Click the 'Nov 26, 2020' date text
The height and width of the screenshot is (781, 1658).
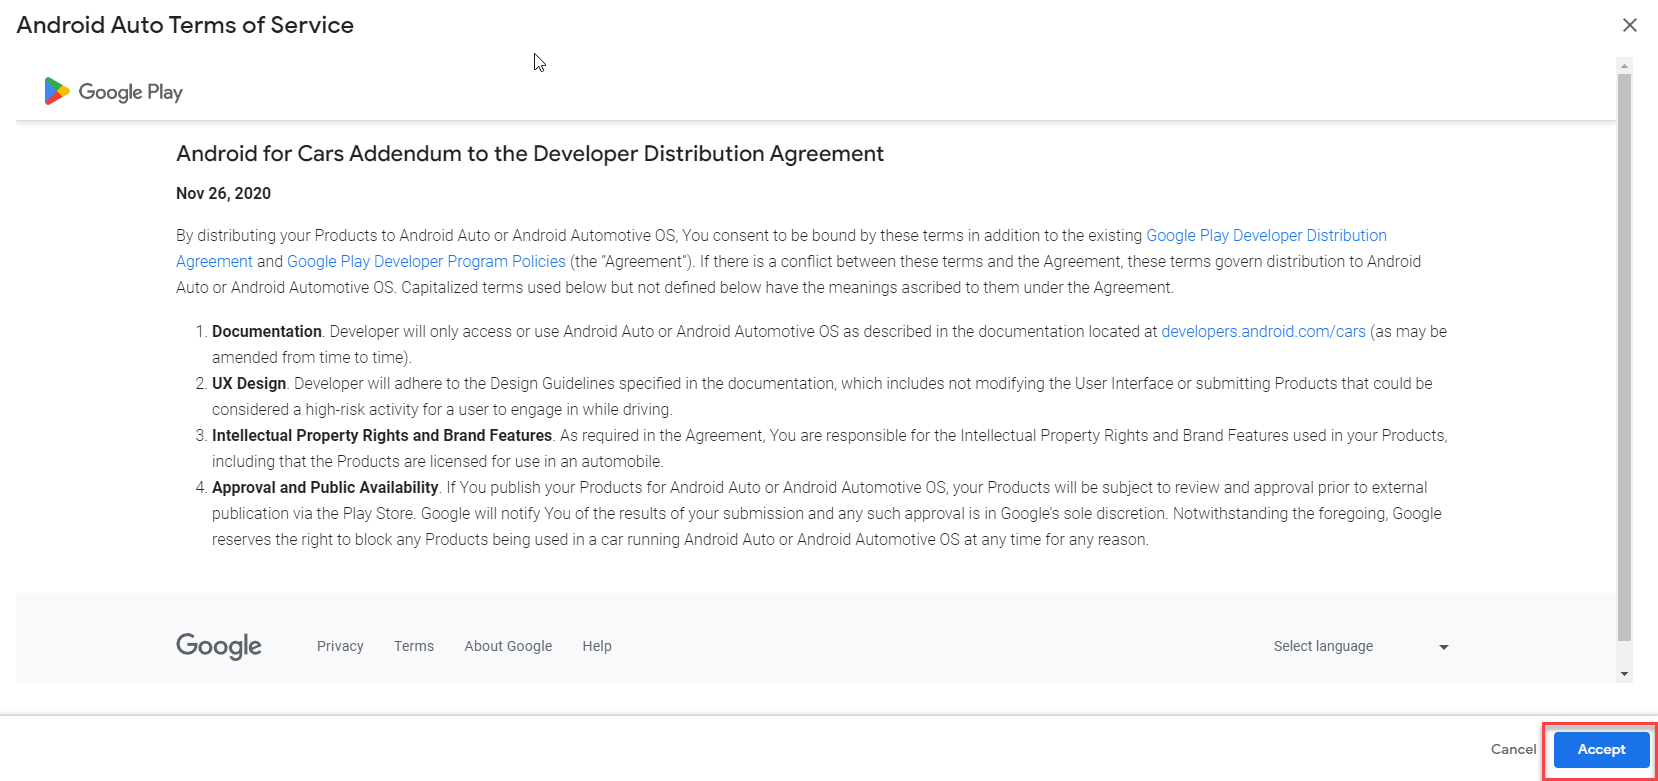223,193
